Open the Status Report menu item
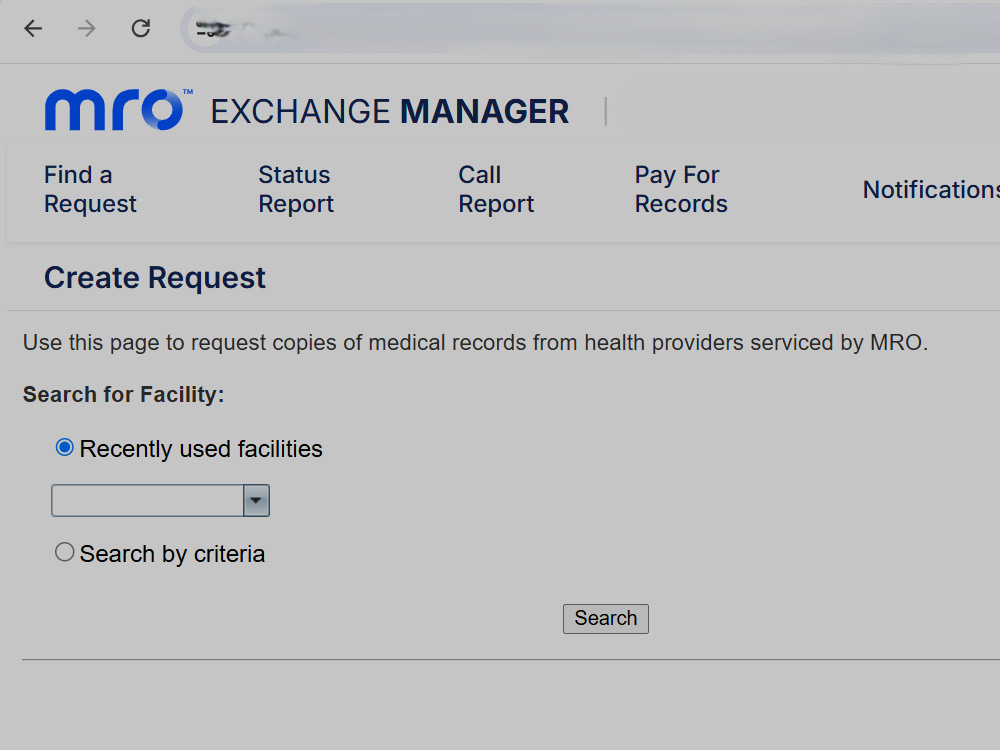Screen dimensions: 1000x750 296,189
